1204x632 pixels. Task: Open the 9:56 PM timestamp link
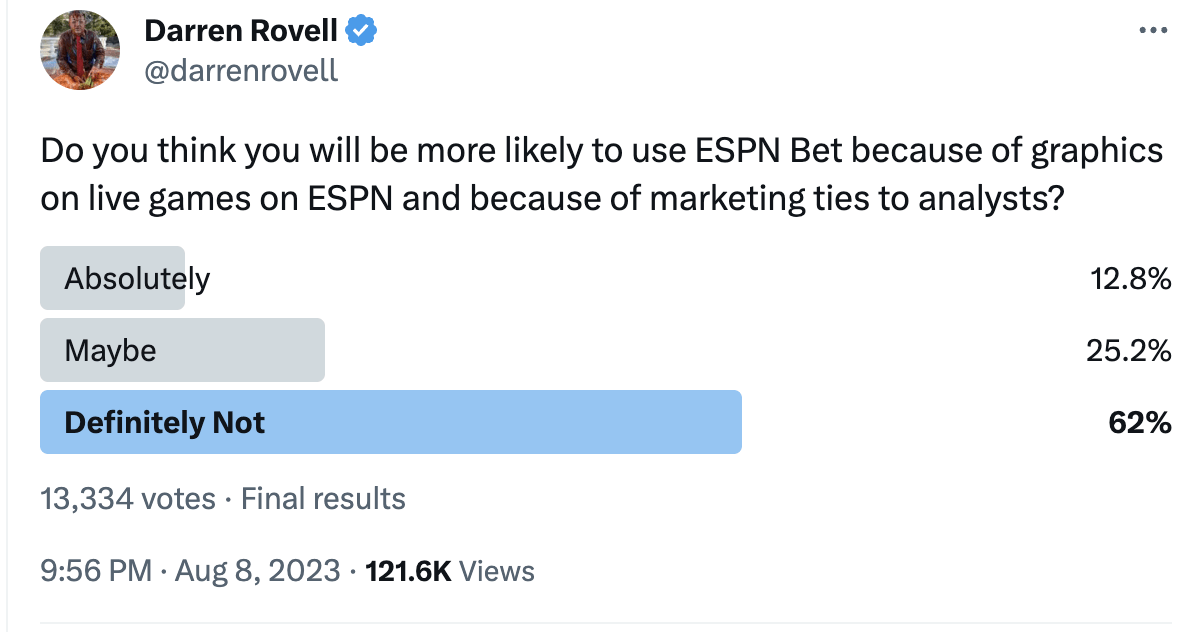click(x=95, y=571)
